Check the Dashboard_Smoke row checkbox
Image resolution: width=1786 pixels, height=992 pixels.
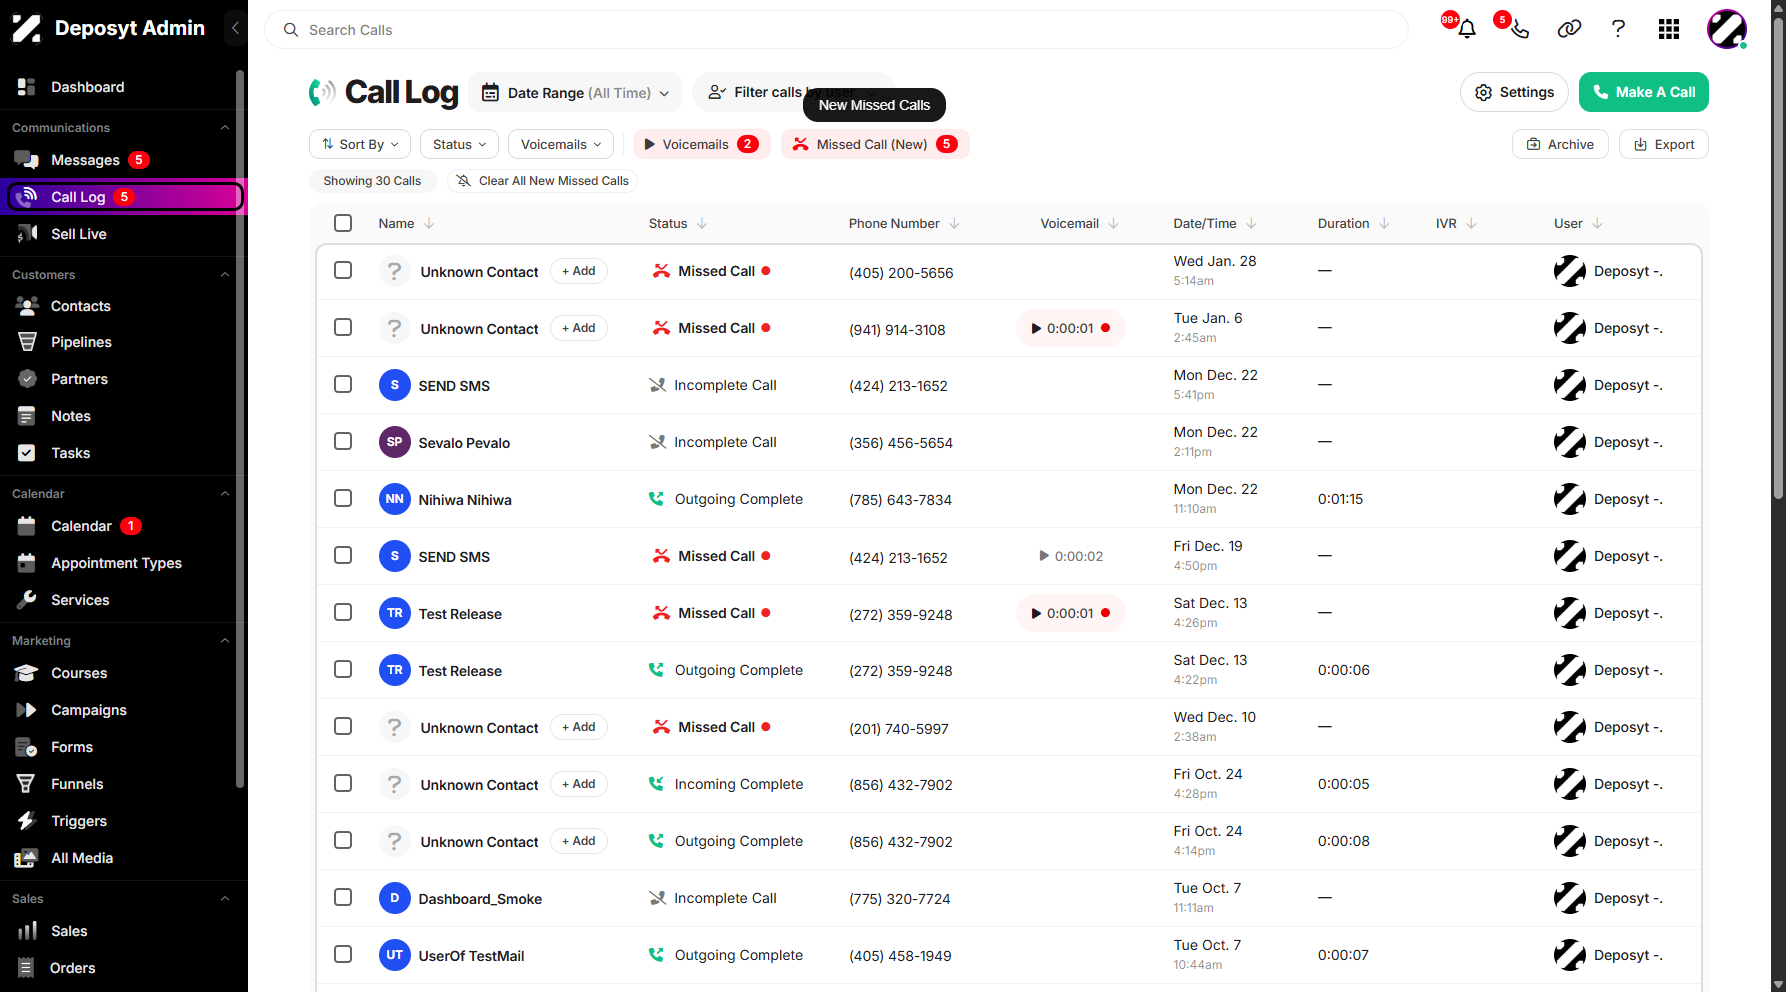point(343,897)
